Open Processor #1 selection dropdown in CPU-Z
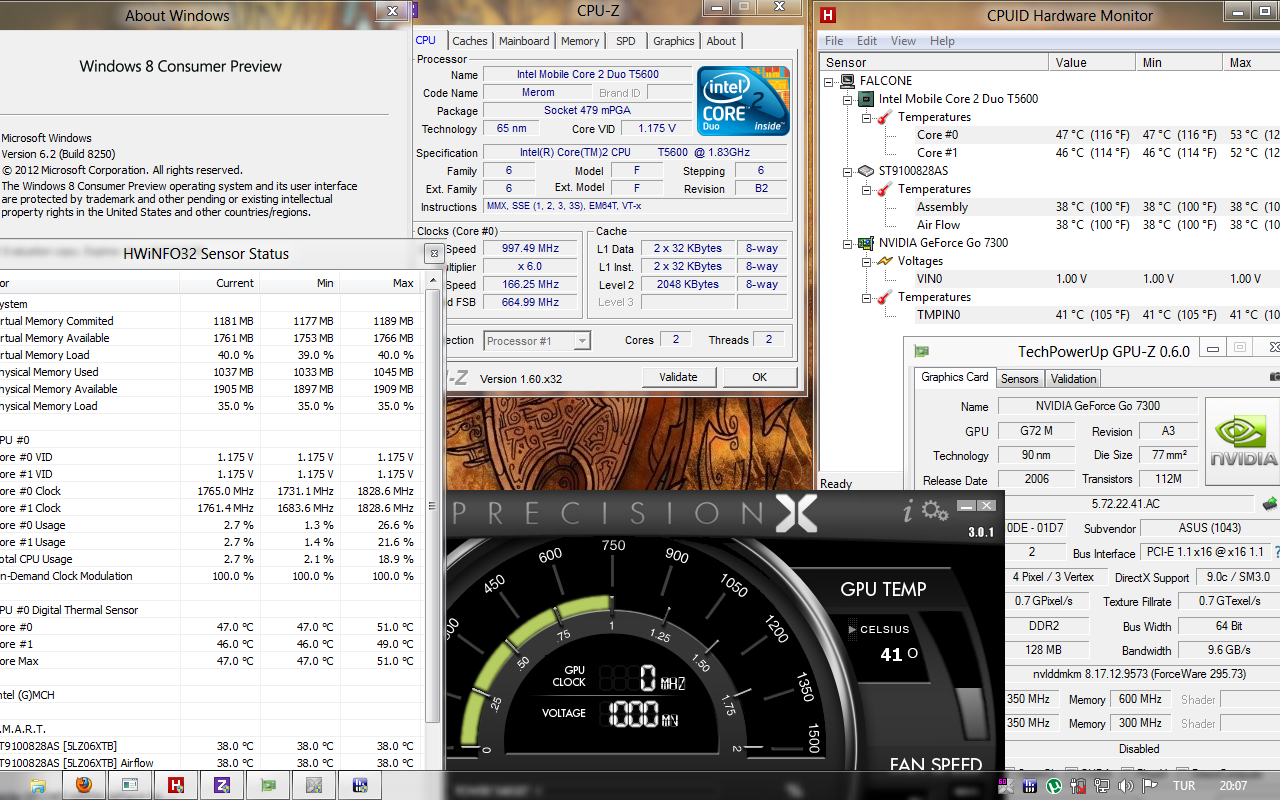The height and width of the screenshot is (800, 1280). 537,341
